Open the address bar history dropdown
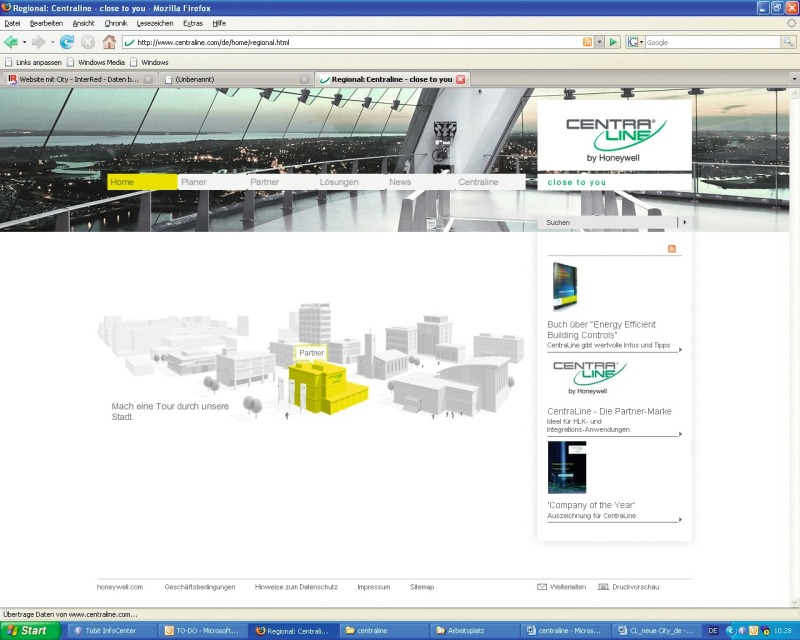Screen dimensions: 800x640 click(x=600, y=42)
